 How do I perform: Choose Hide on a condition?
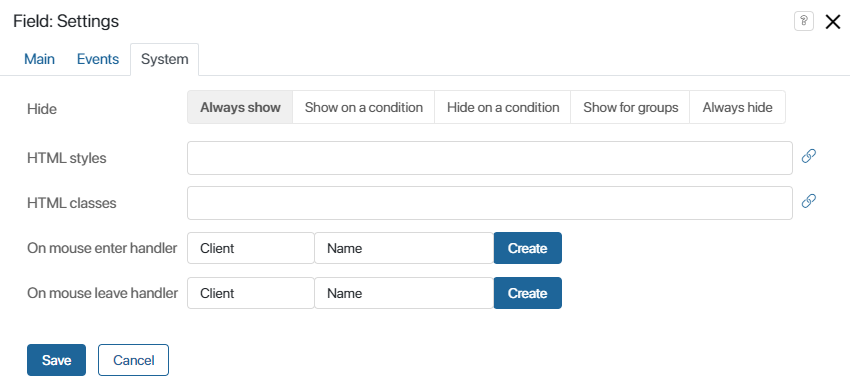(x=503, y=107)
